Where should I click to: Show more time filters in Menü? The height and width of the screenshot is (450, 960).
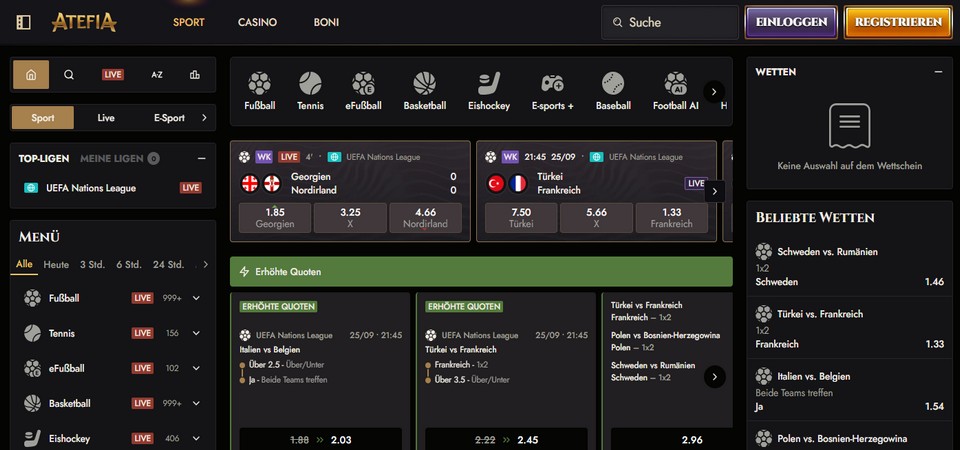pyautogui.click(x=205, y=264)
